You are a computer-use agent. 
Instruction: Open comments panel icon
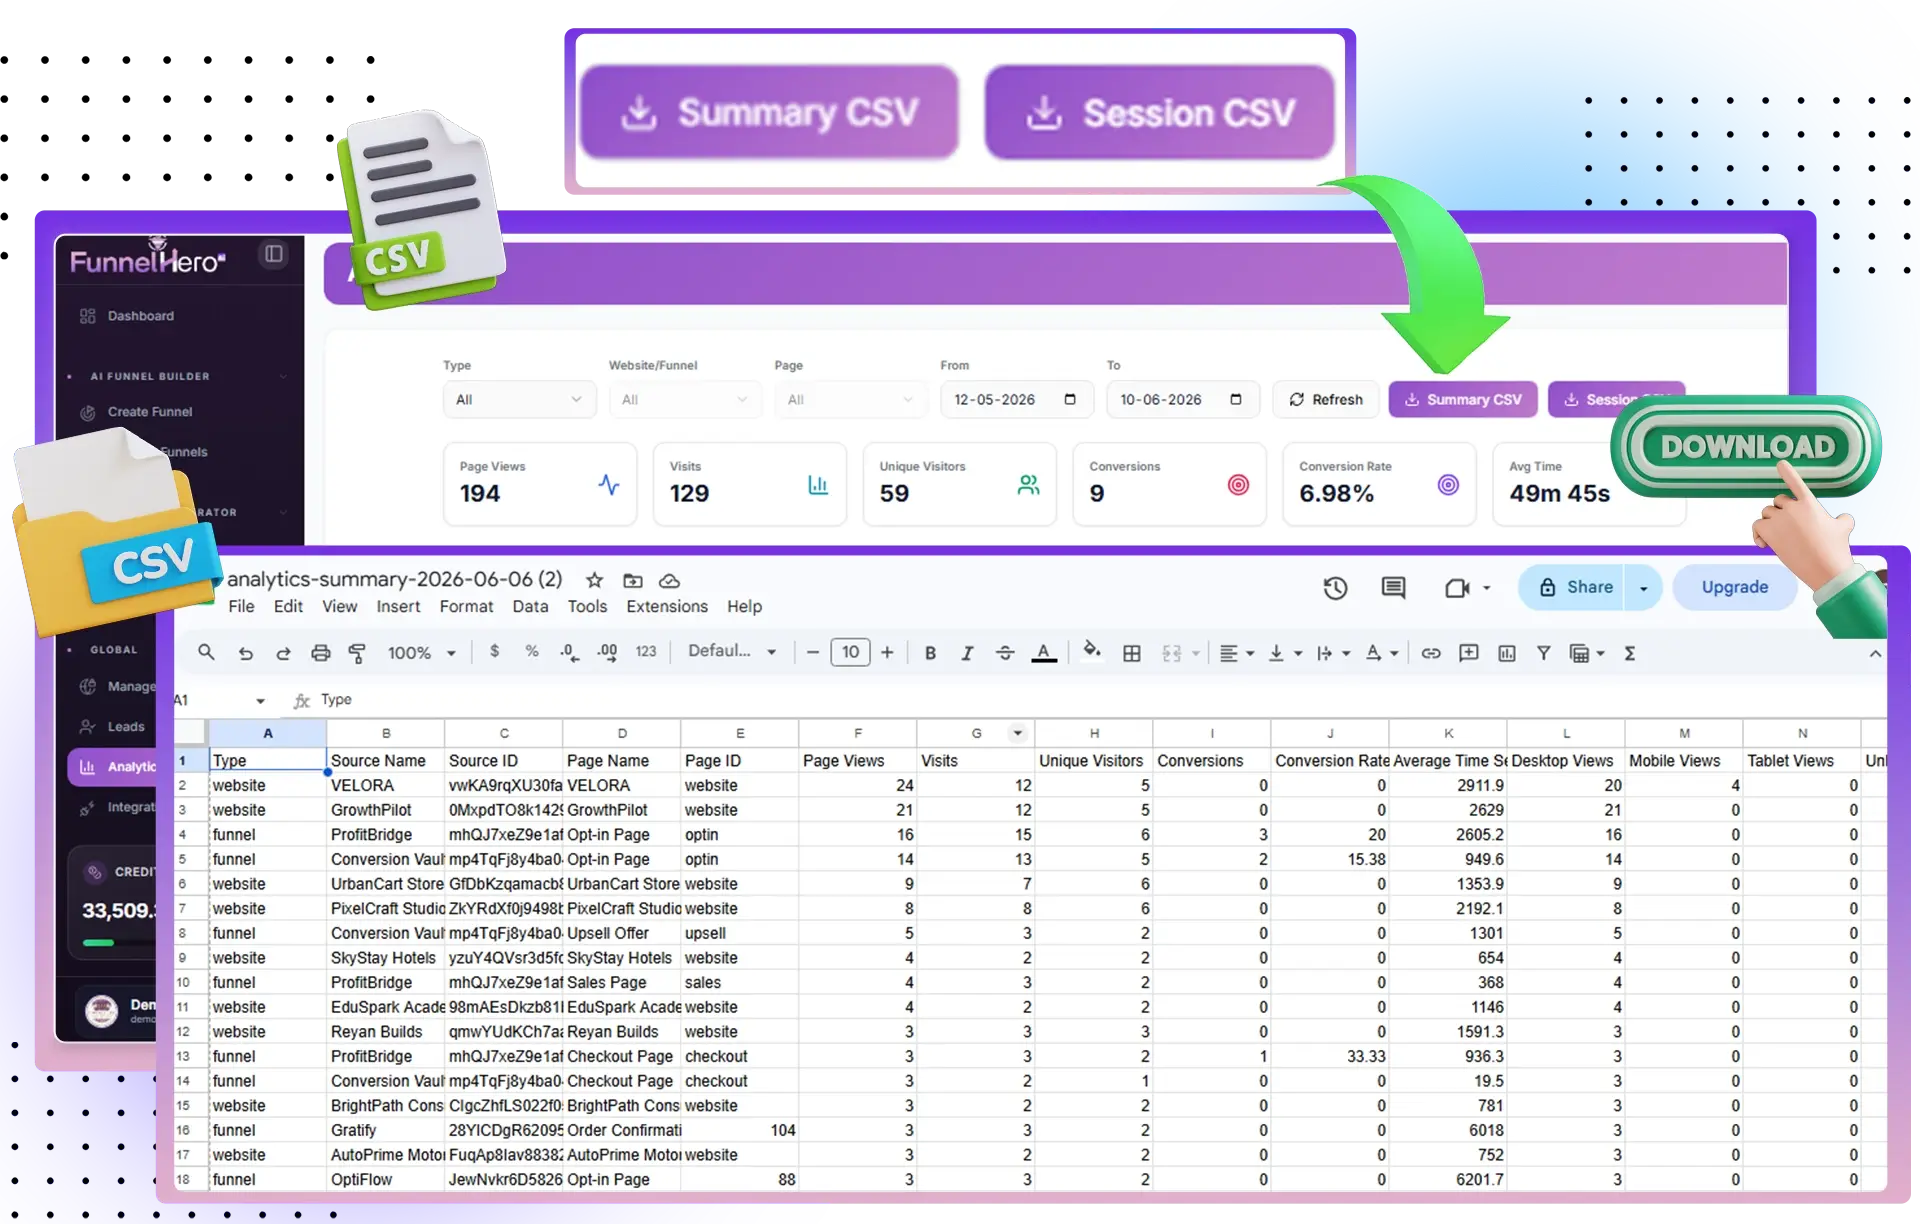point(1393,588)
